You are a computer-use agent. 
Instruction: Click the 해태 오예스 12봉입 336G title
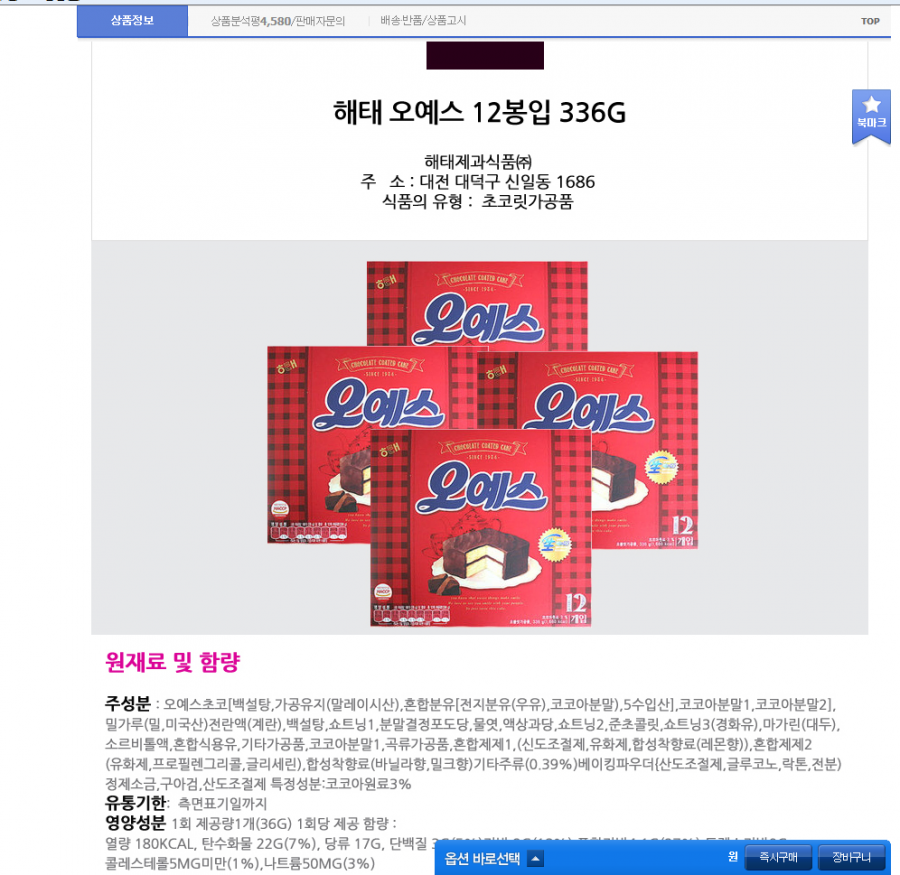click(479, 112)
